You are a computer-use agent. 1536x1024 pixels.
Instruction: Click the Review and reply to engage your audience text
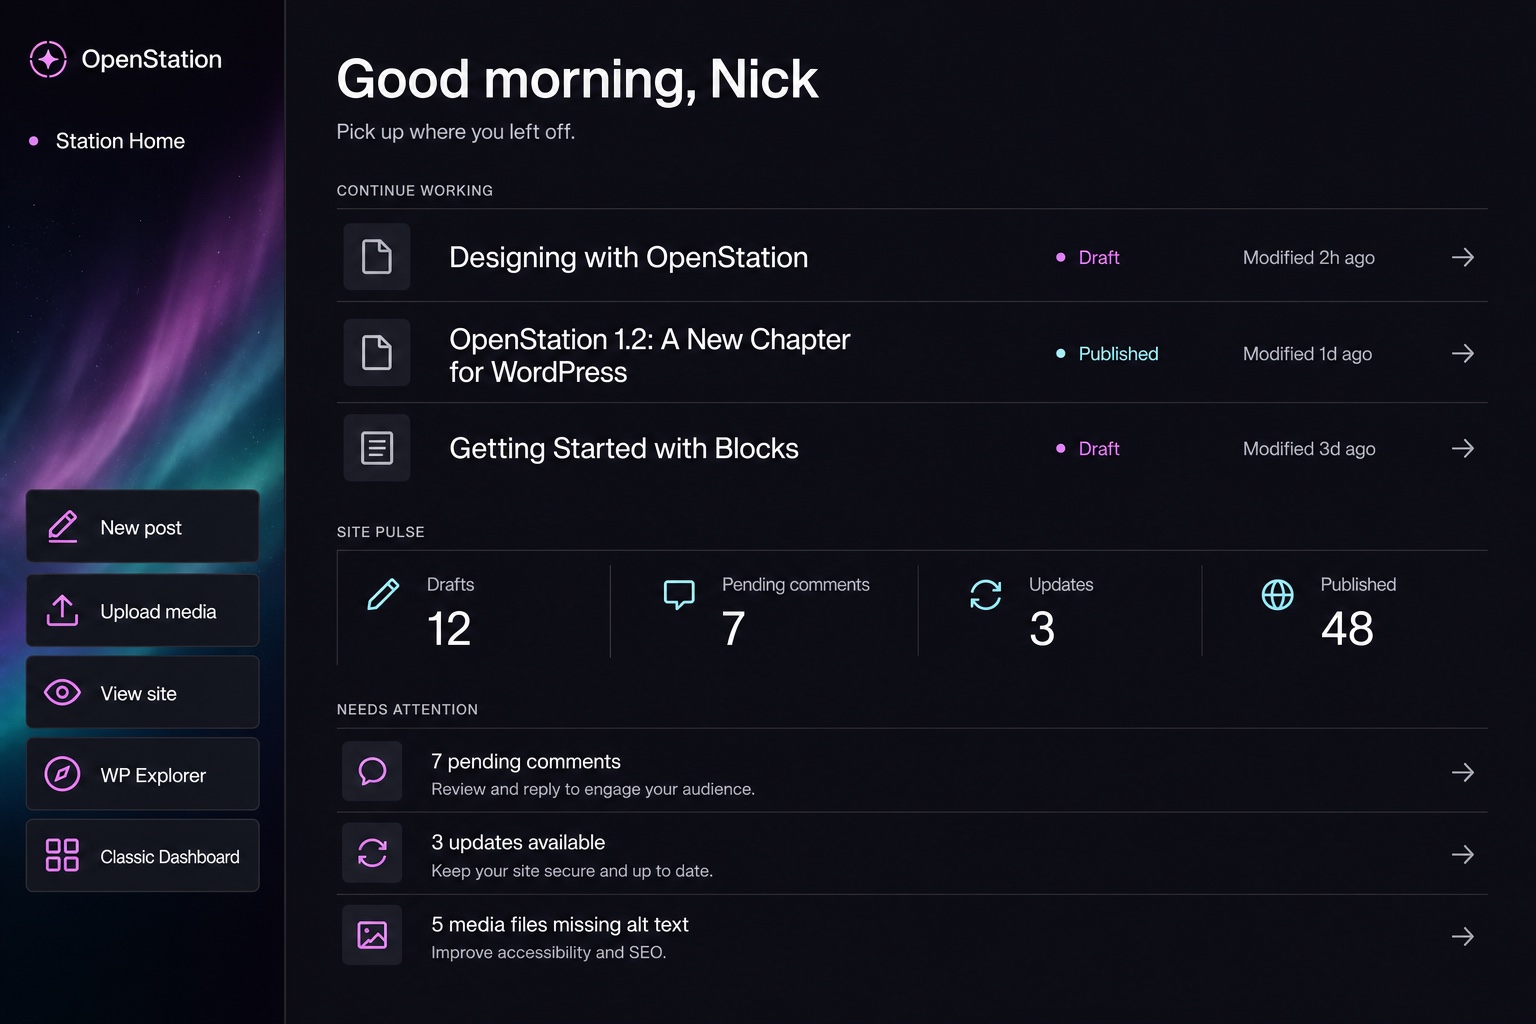pyautogui.click(x=593, y=789)
